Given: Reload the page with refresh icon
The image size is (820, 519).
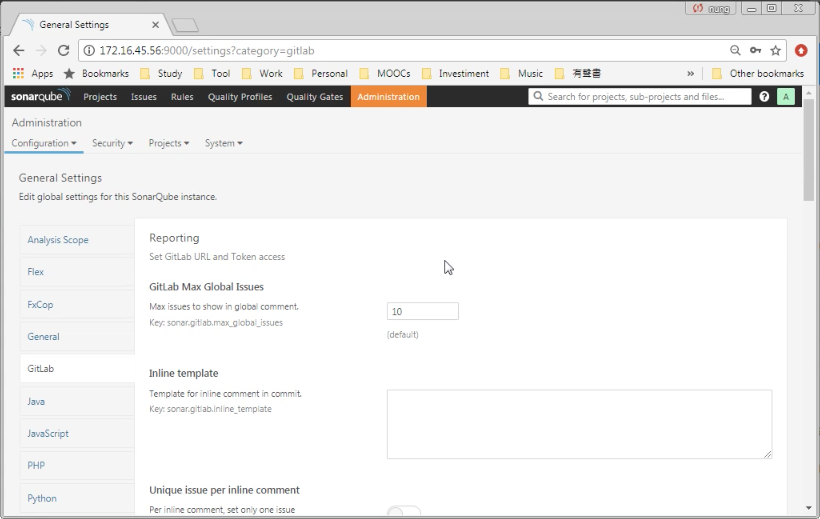Looking at the screenshot, I should [63, 51].
